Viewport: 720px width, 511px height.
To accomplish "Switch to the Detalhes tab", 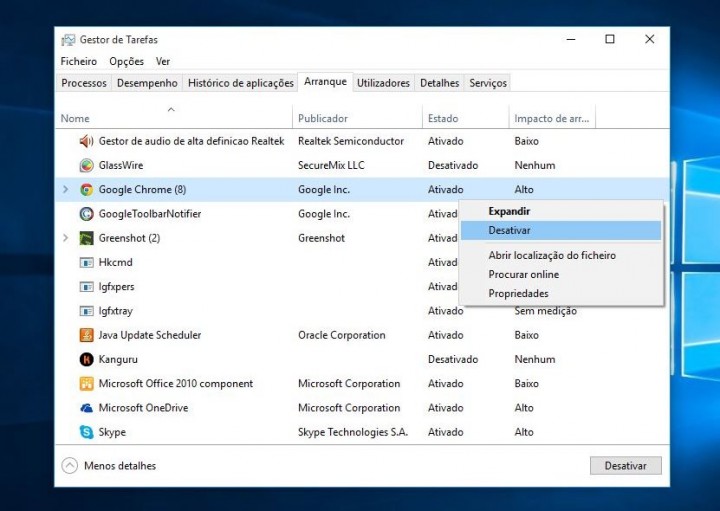I will pyautogui.click(x=439, y=83).
